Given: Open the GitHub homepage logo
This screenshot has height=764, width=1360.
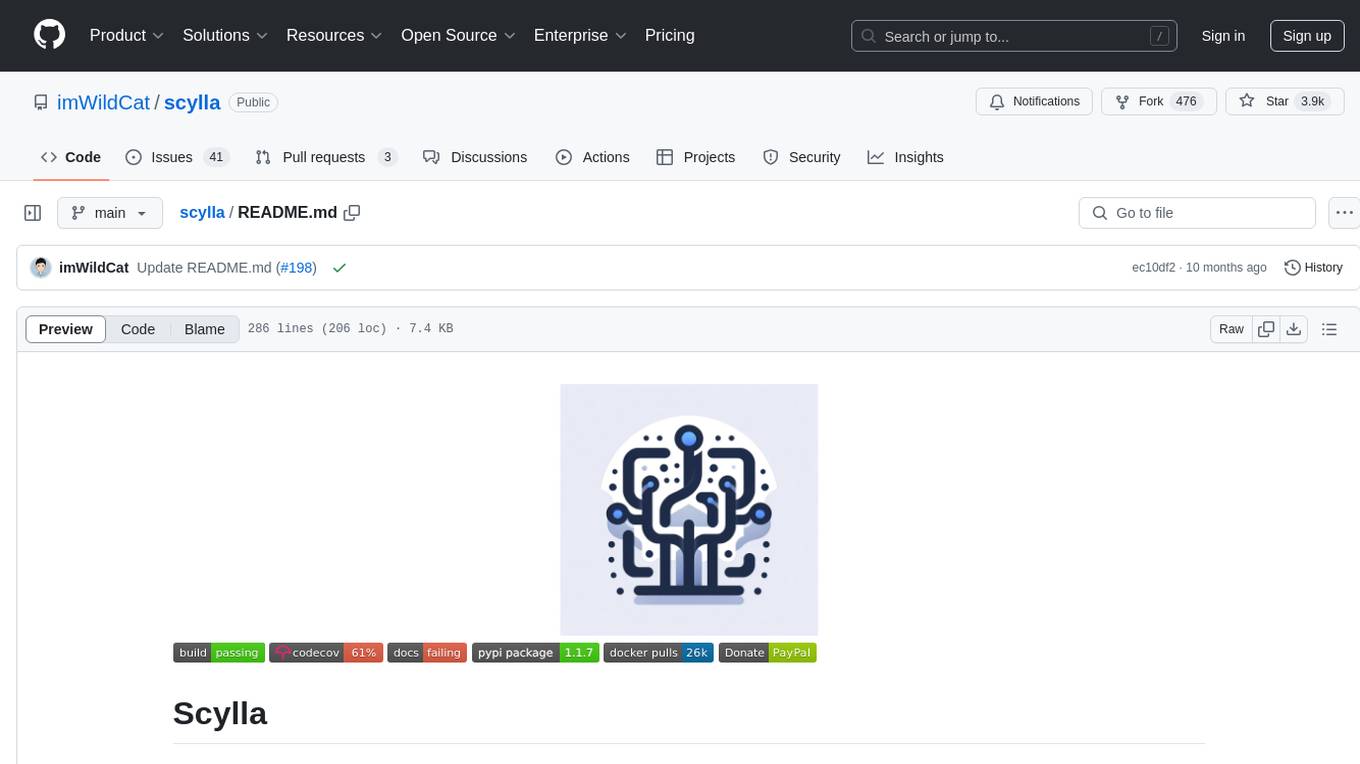Looking at the screenshot, I should tap(49, 35).
